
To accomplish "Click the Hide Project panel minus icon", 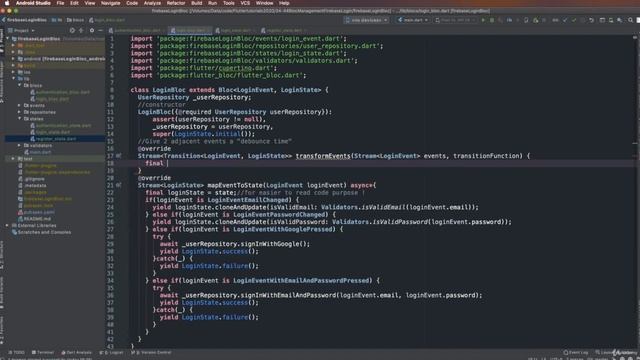I will click(x=100, y=30).
